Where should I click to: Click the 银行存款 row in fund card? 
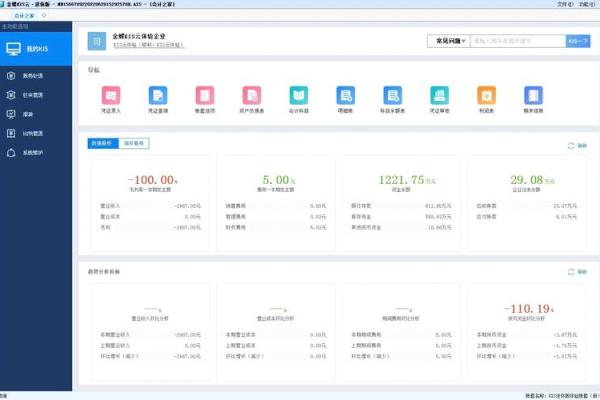(401, 206)
